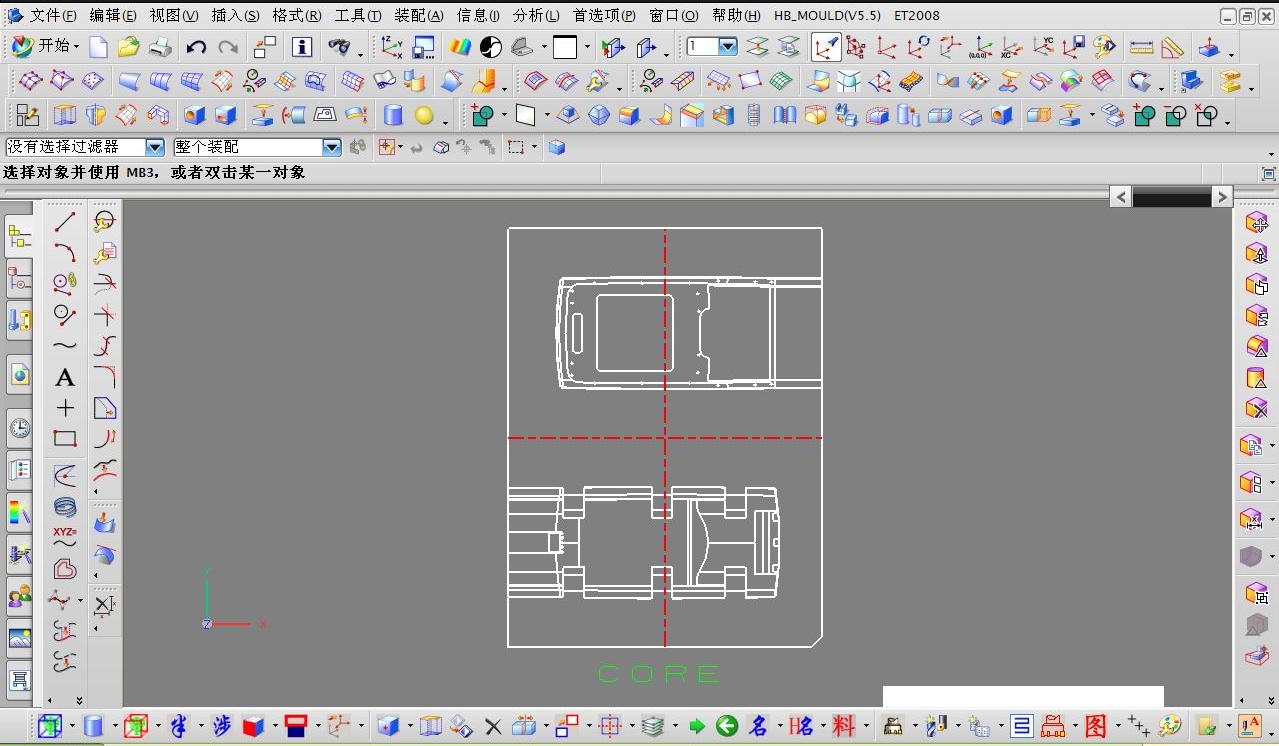
Task: Create a cylinder with the Cylinder icon
Action: coord(393,115)
